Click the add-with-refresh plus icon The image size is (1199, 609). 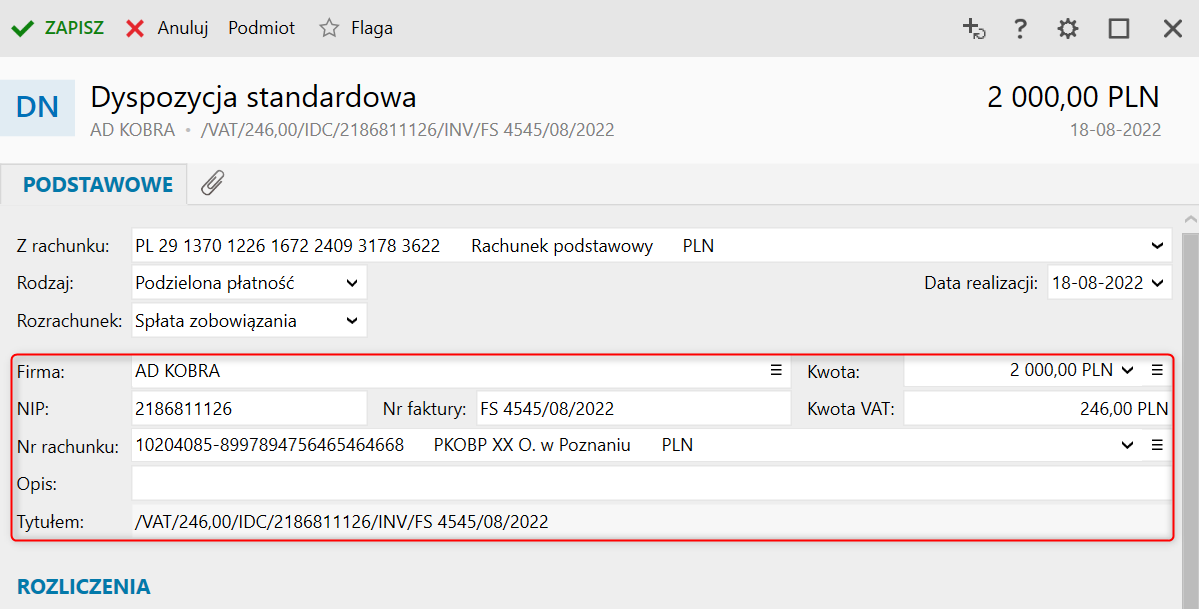[x=973, y=29]
